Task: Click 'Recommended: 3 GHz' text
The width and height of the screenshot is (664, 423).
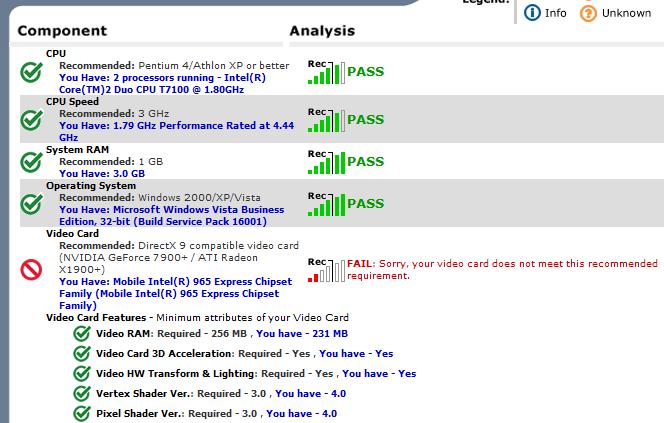Action: pos(114,114)
